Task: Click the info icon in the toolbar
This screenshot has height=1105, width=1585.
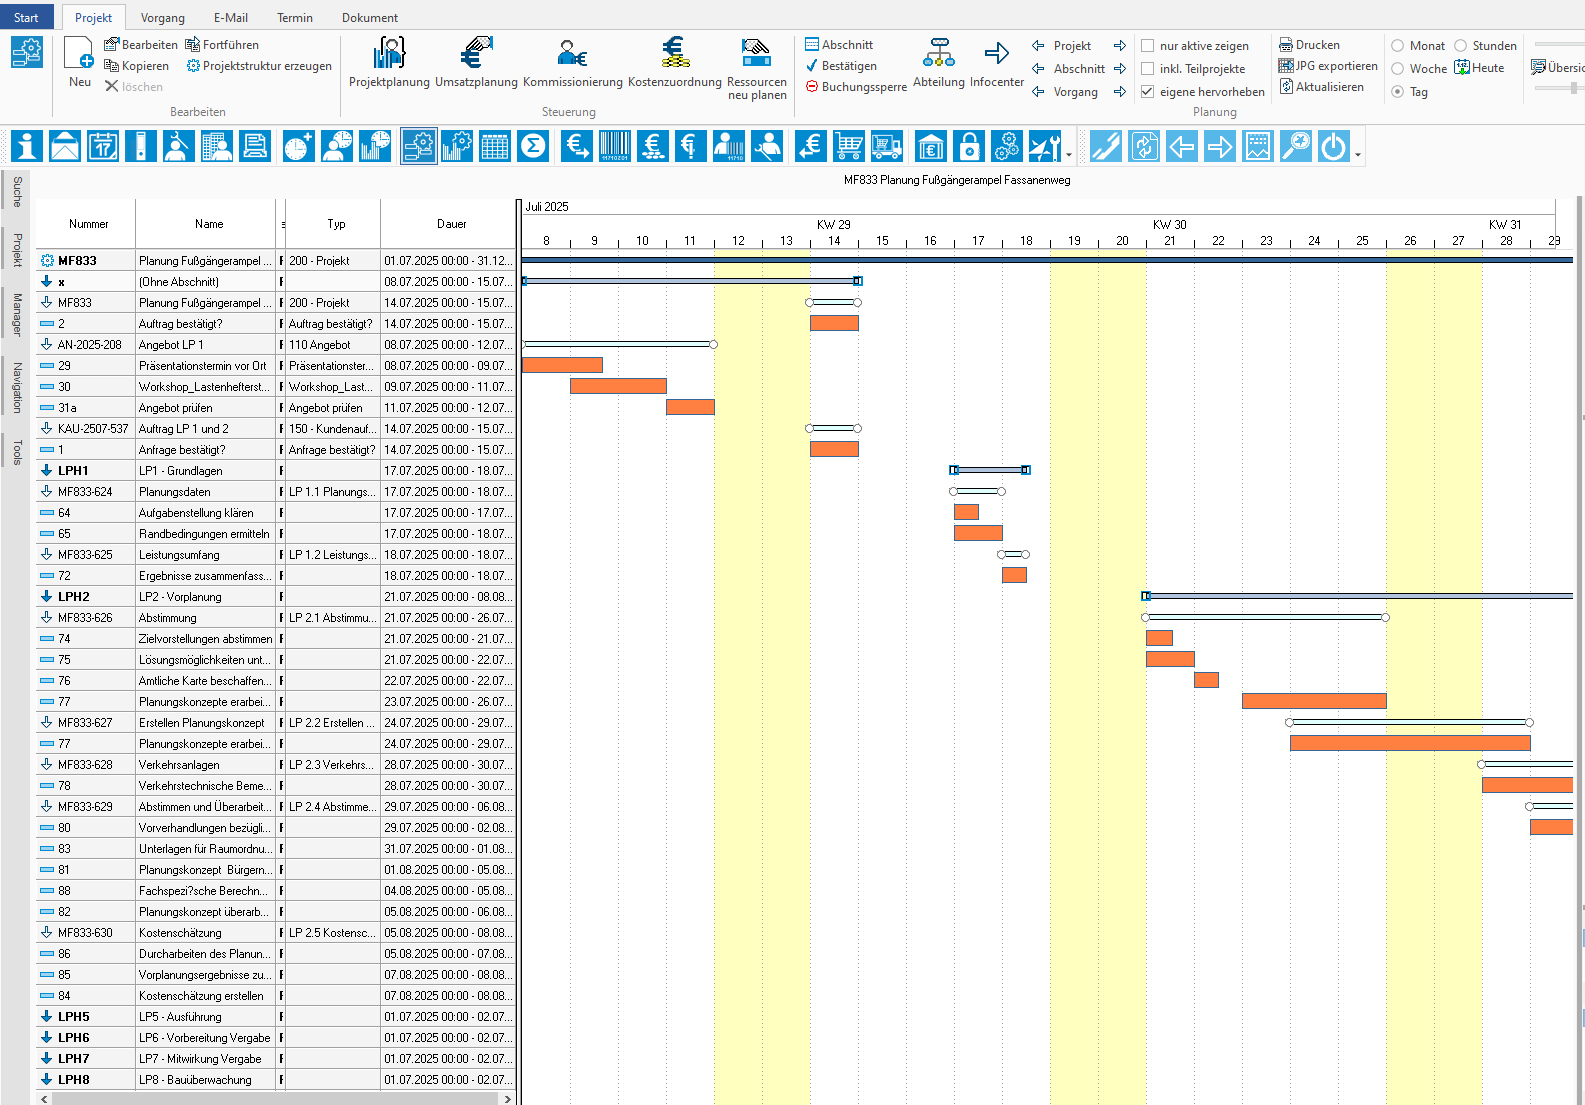Action: [27, 146]
